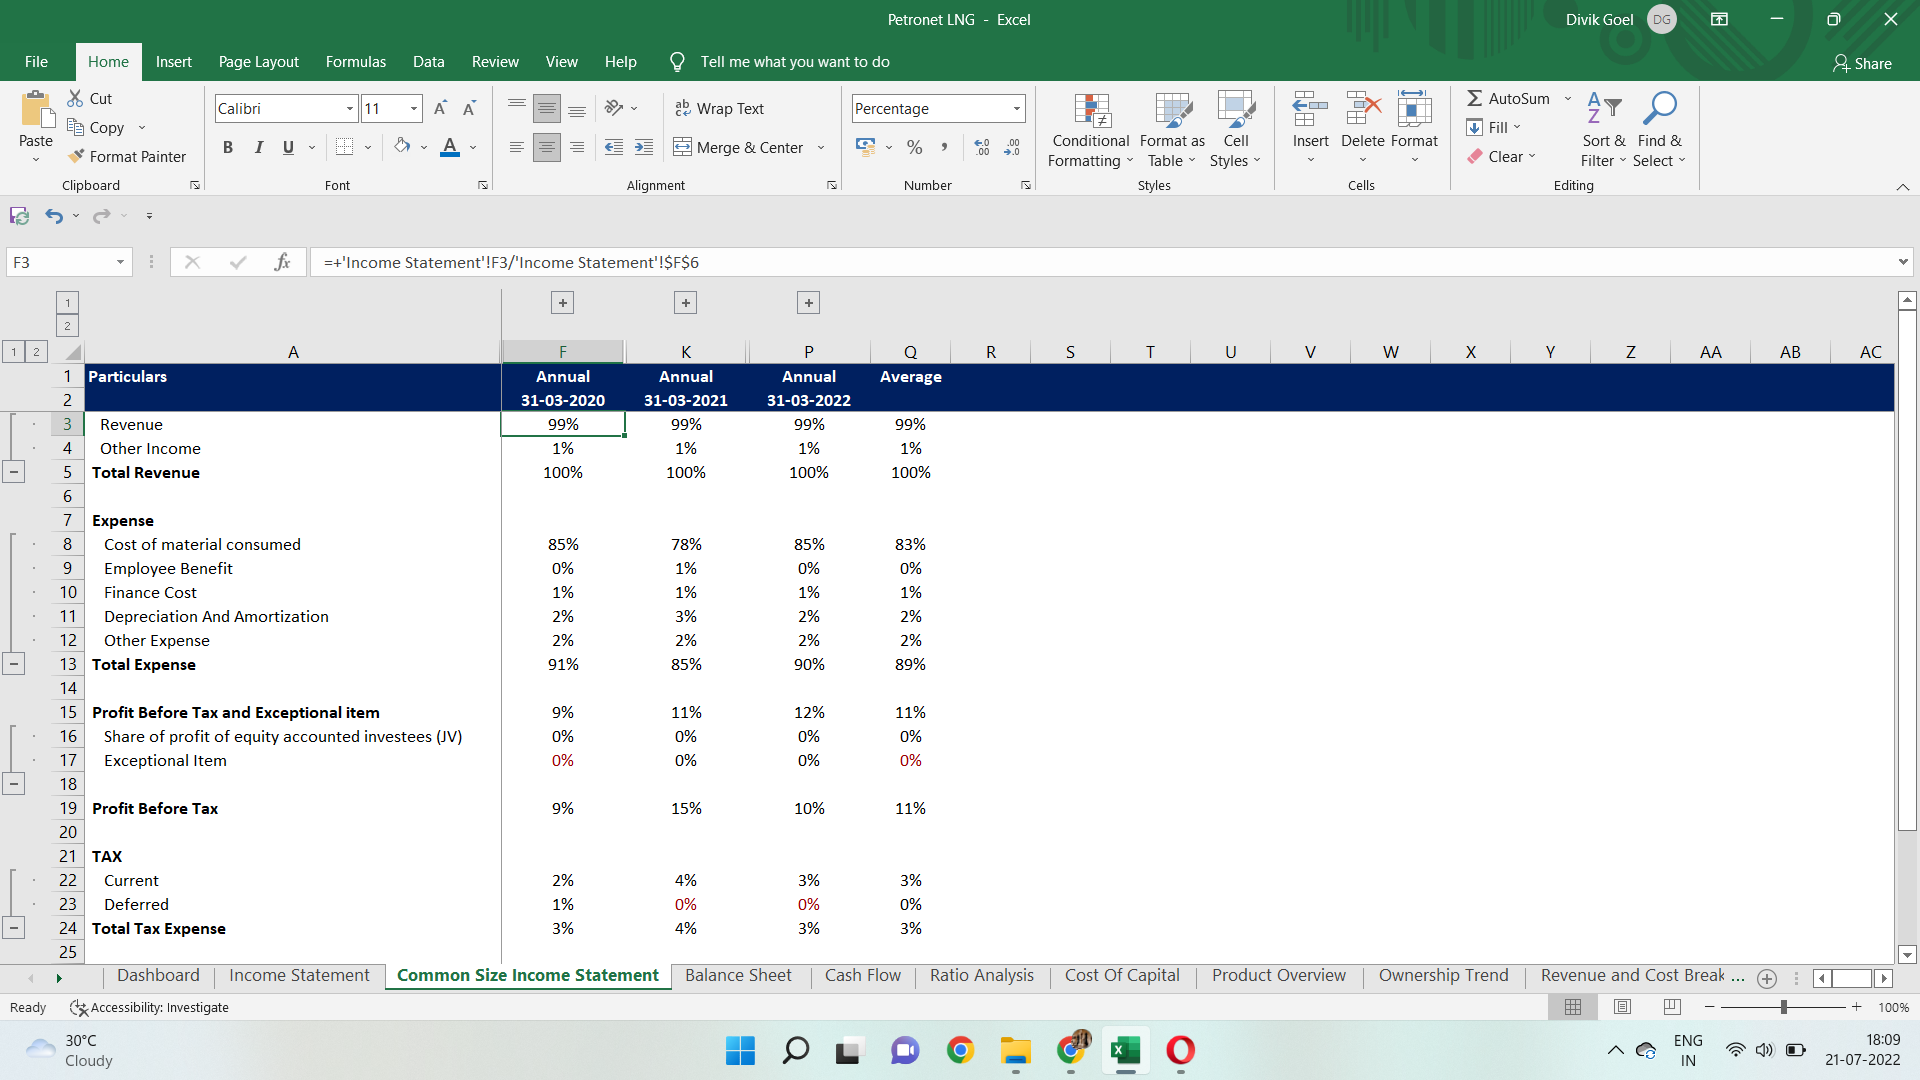Viewport: 1920px width, 1080px height.
Task: Open Opera browser from the taskbar
Action: (1181, 1050)
